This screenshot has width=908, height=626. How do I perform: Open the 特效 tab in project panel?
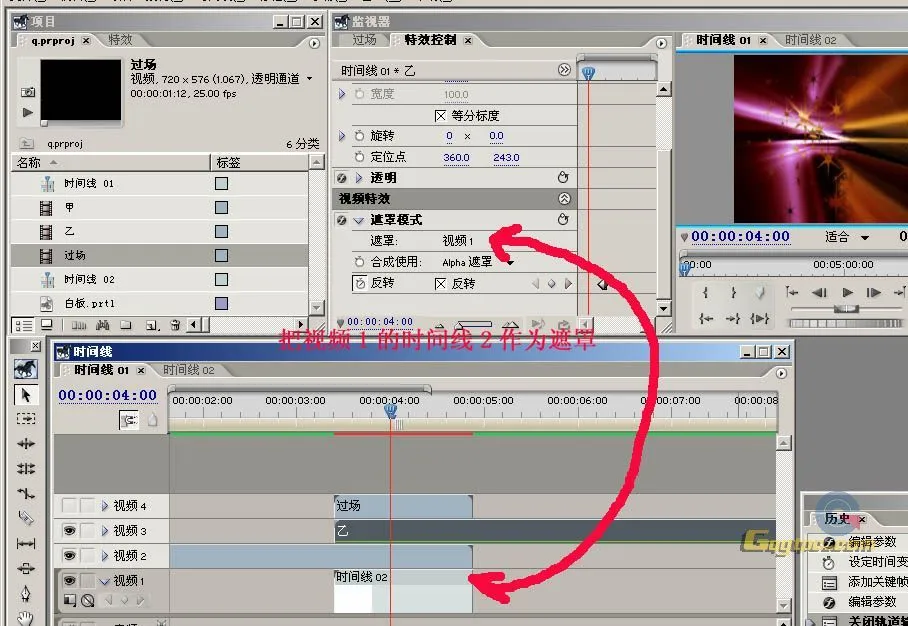point(120,40)
